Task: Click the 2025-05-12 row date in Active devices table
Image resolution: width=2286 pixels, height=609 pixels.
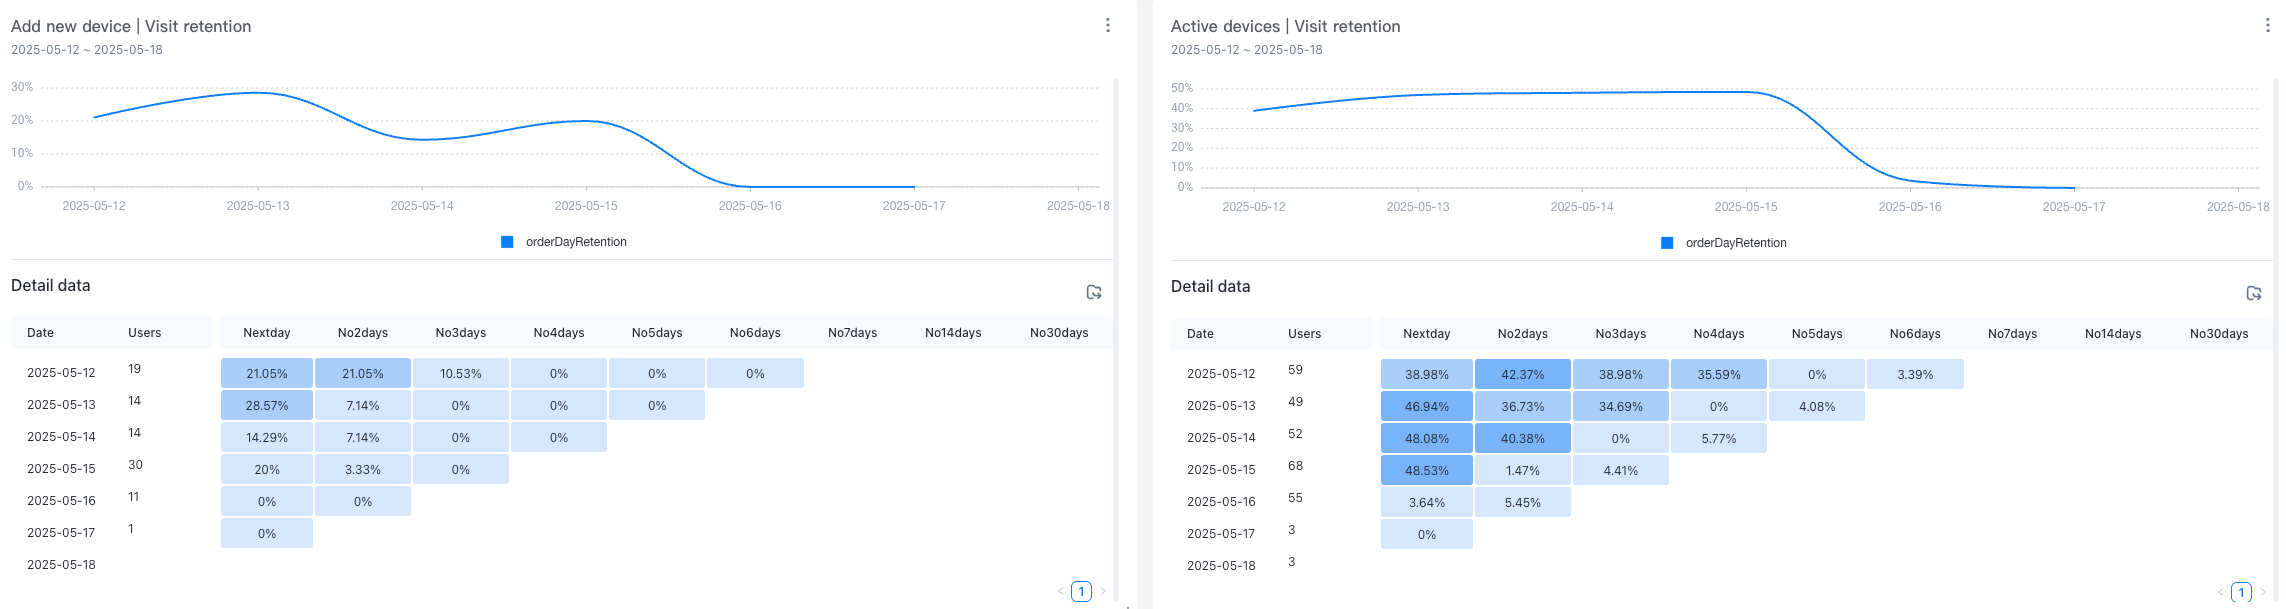Action: [x=1220, y=374]
